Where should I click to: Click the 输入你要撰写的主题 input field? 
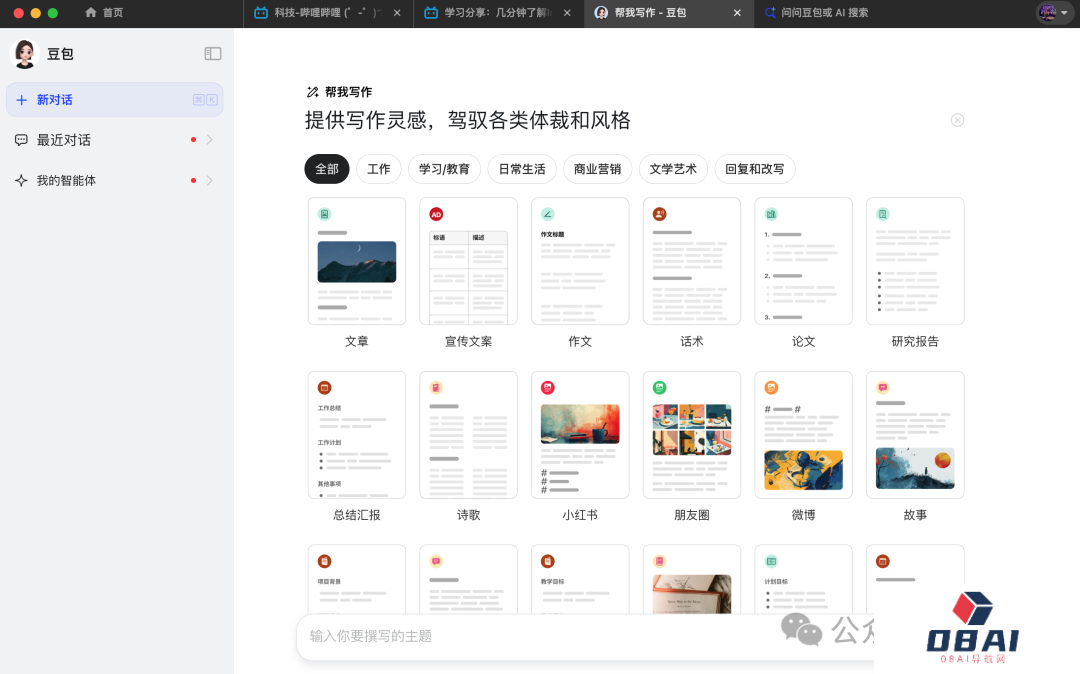[530, 636]
